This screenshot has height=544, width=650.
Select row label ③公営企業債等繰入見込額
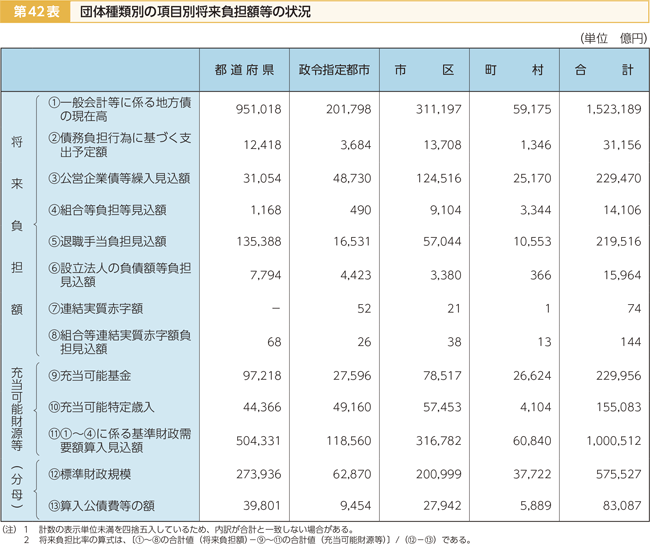click(119, 178)
